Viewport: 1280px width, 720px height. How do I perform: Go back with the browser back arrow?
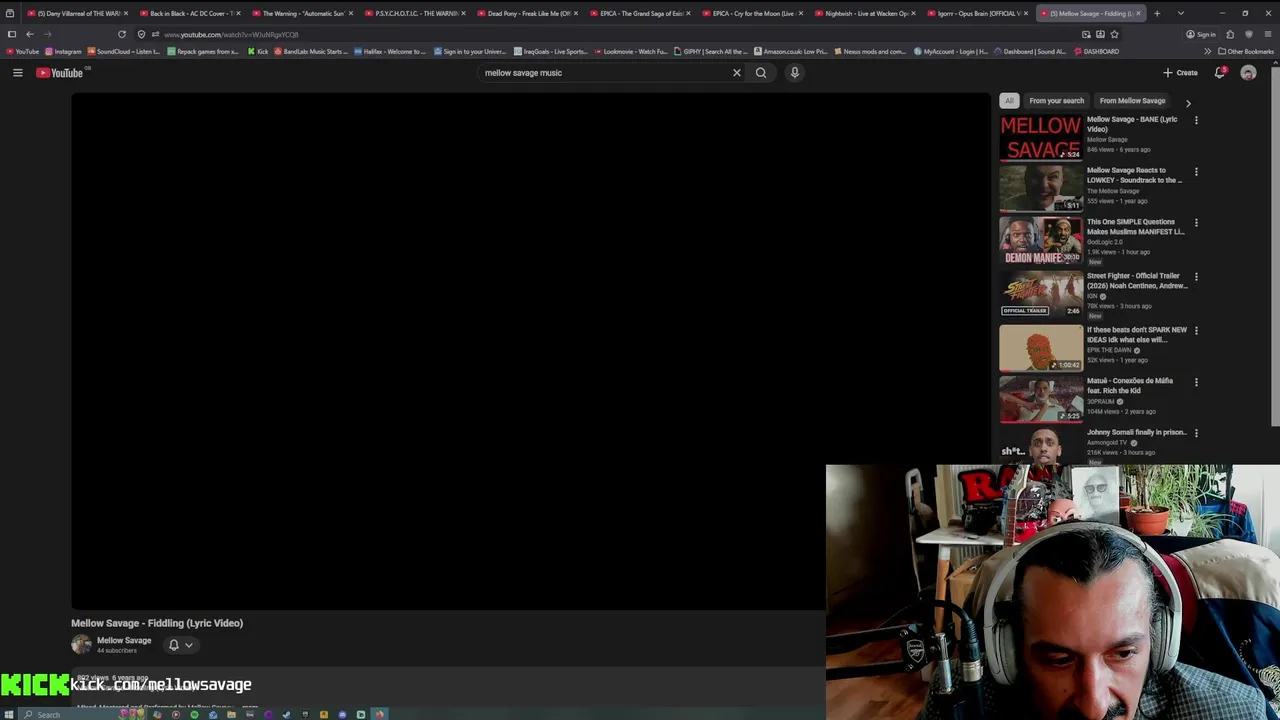click(30, 34)
